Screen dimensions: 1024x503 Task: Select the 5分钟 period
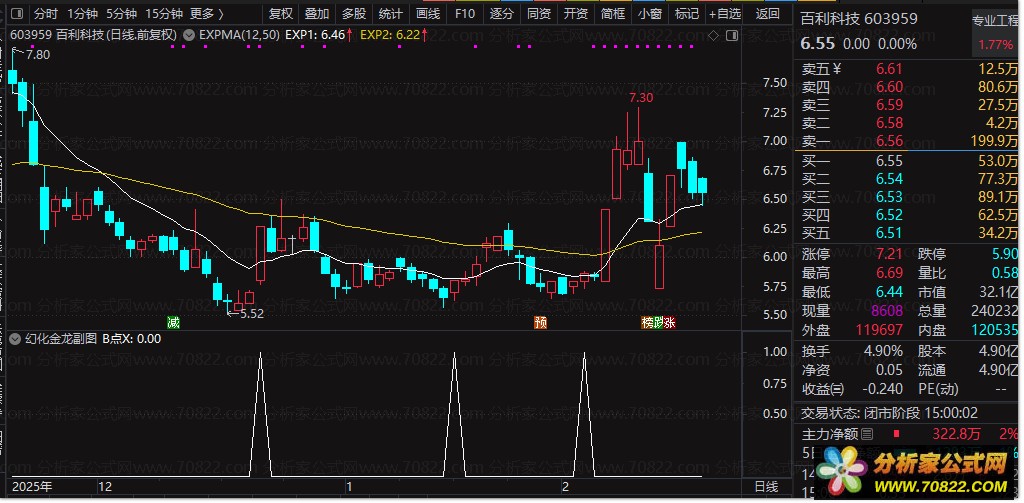(121, 14)
